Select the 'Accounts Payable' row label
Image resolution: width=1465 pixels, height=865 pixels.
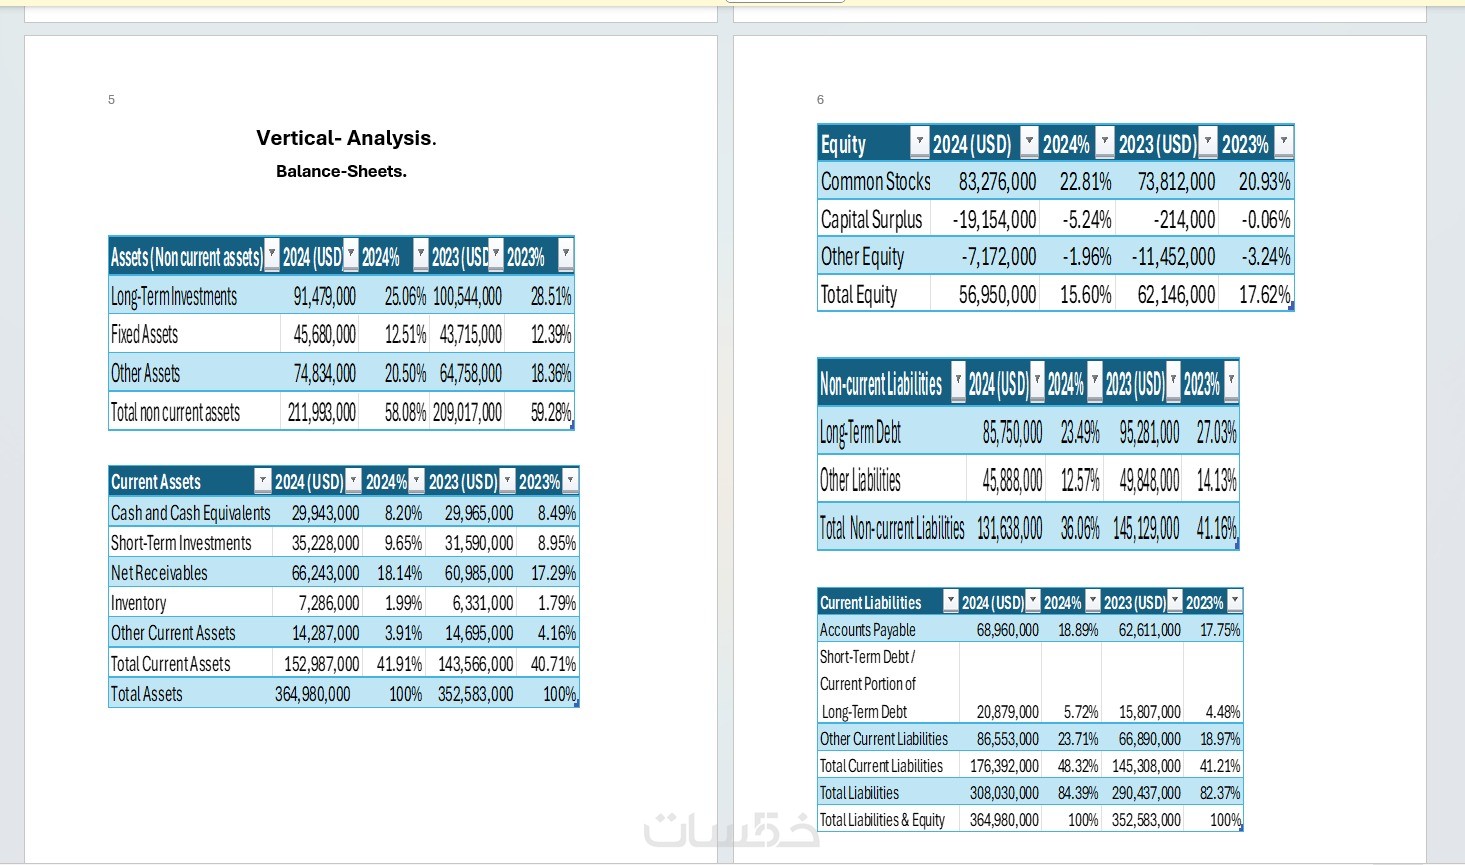867,630
